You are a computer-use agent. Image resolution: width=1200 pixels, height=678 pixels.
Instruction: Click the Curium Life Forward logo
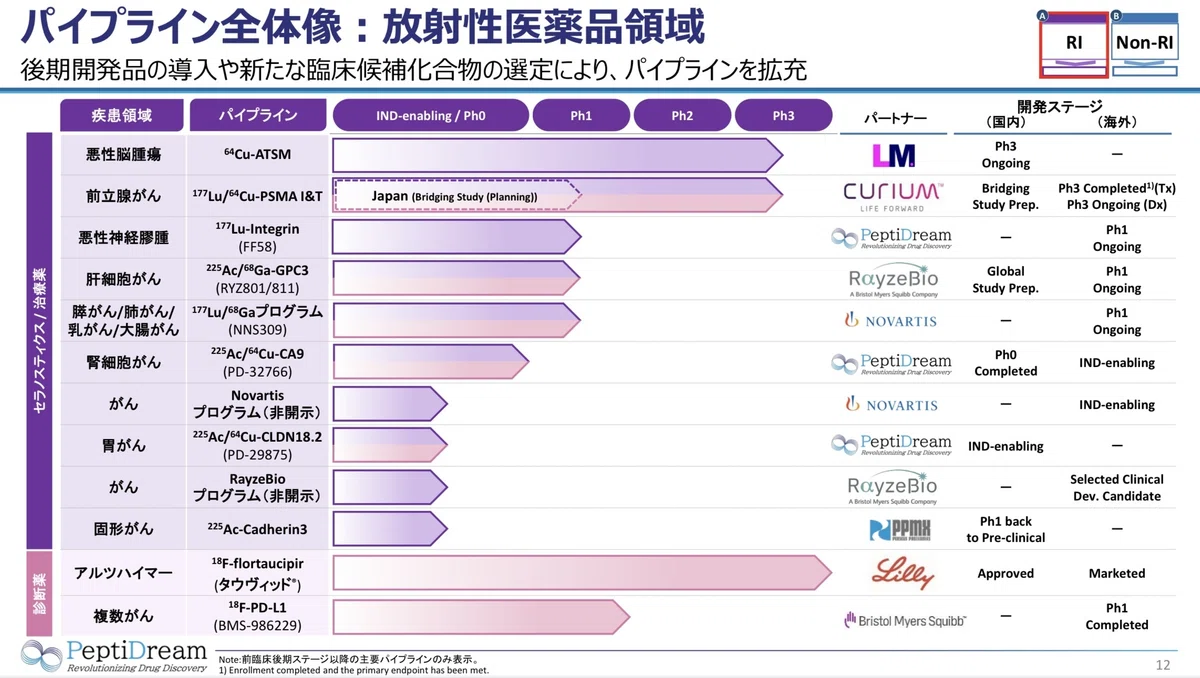[x=892, y=196]
